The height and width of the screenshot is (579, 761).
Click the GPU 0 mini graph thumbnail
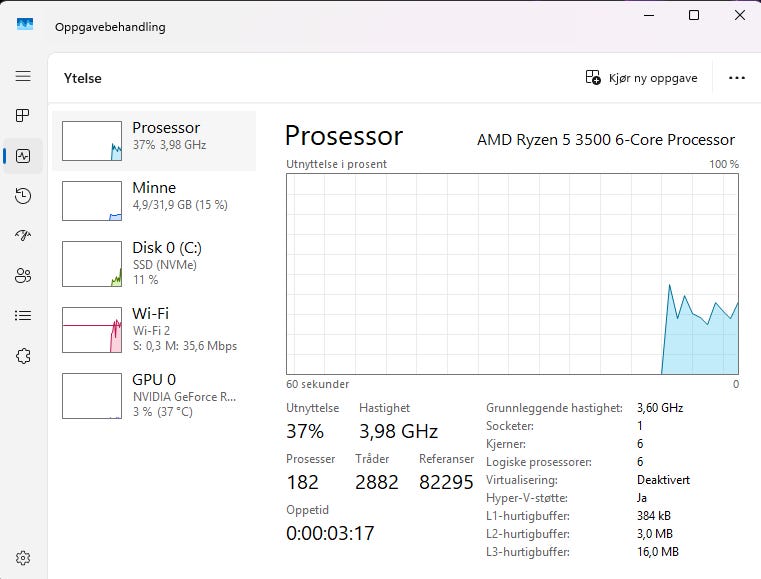click(x=92, y=396)
